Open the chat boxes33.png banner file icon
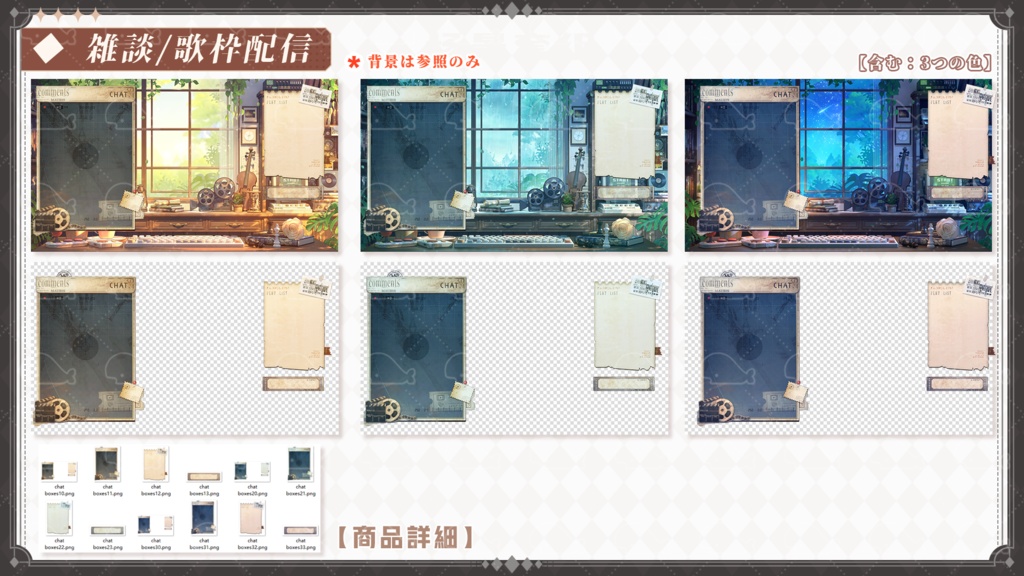This screenshot has height=576, width=1024. click(300, 528)
